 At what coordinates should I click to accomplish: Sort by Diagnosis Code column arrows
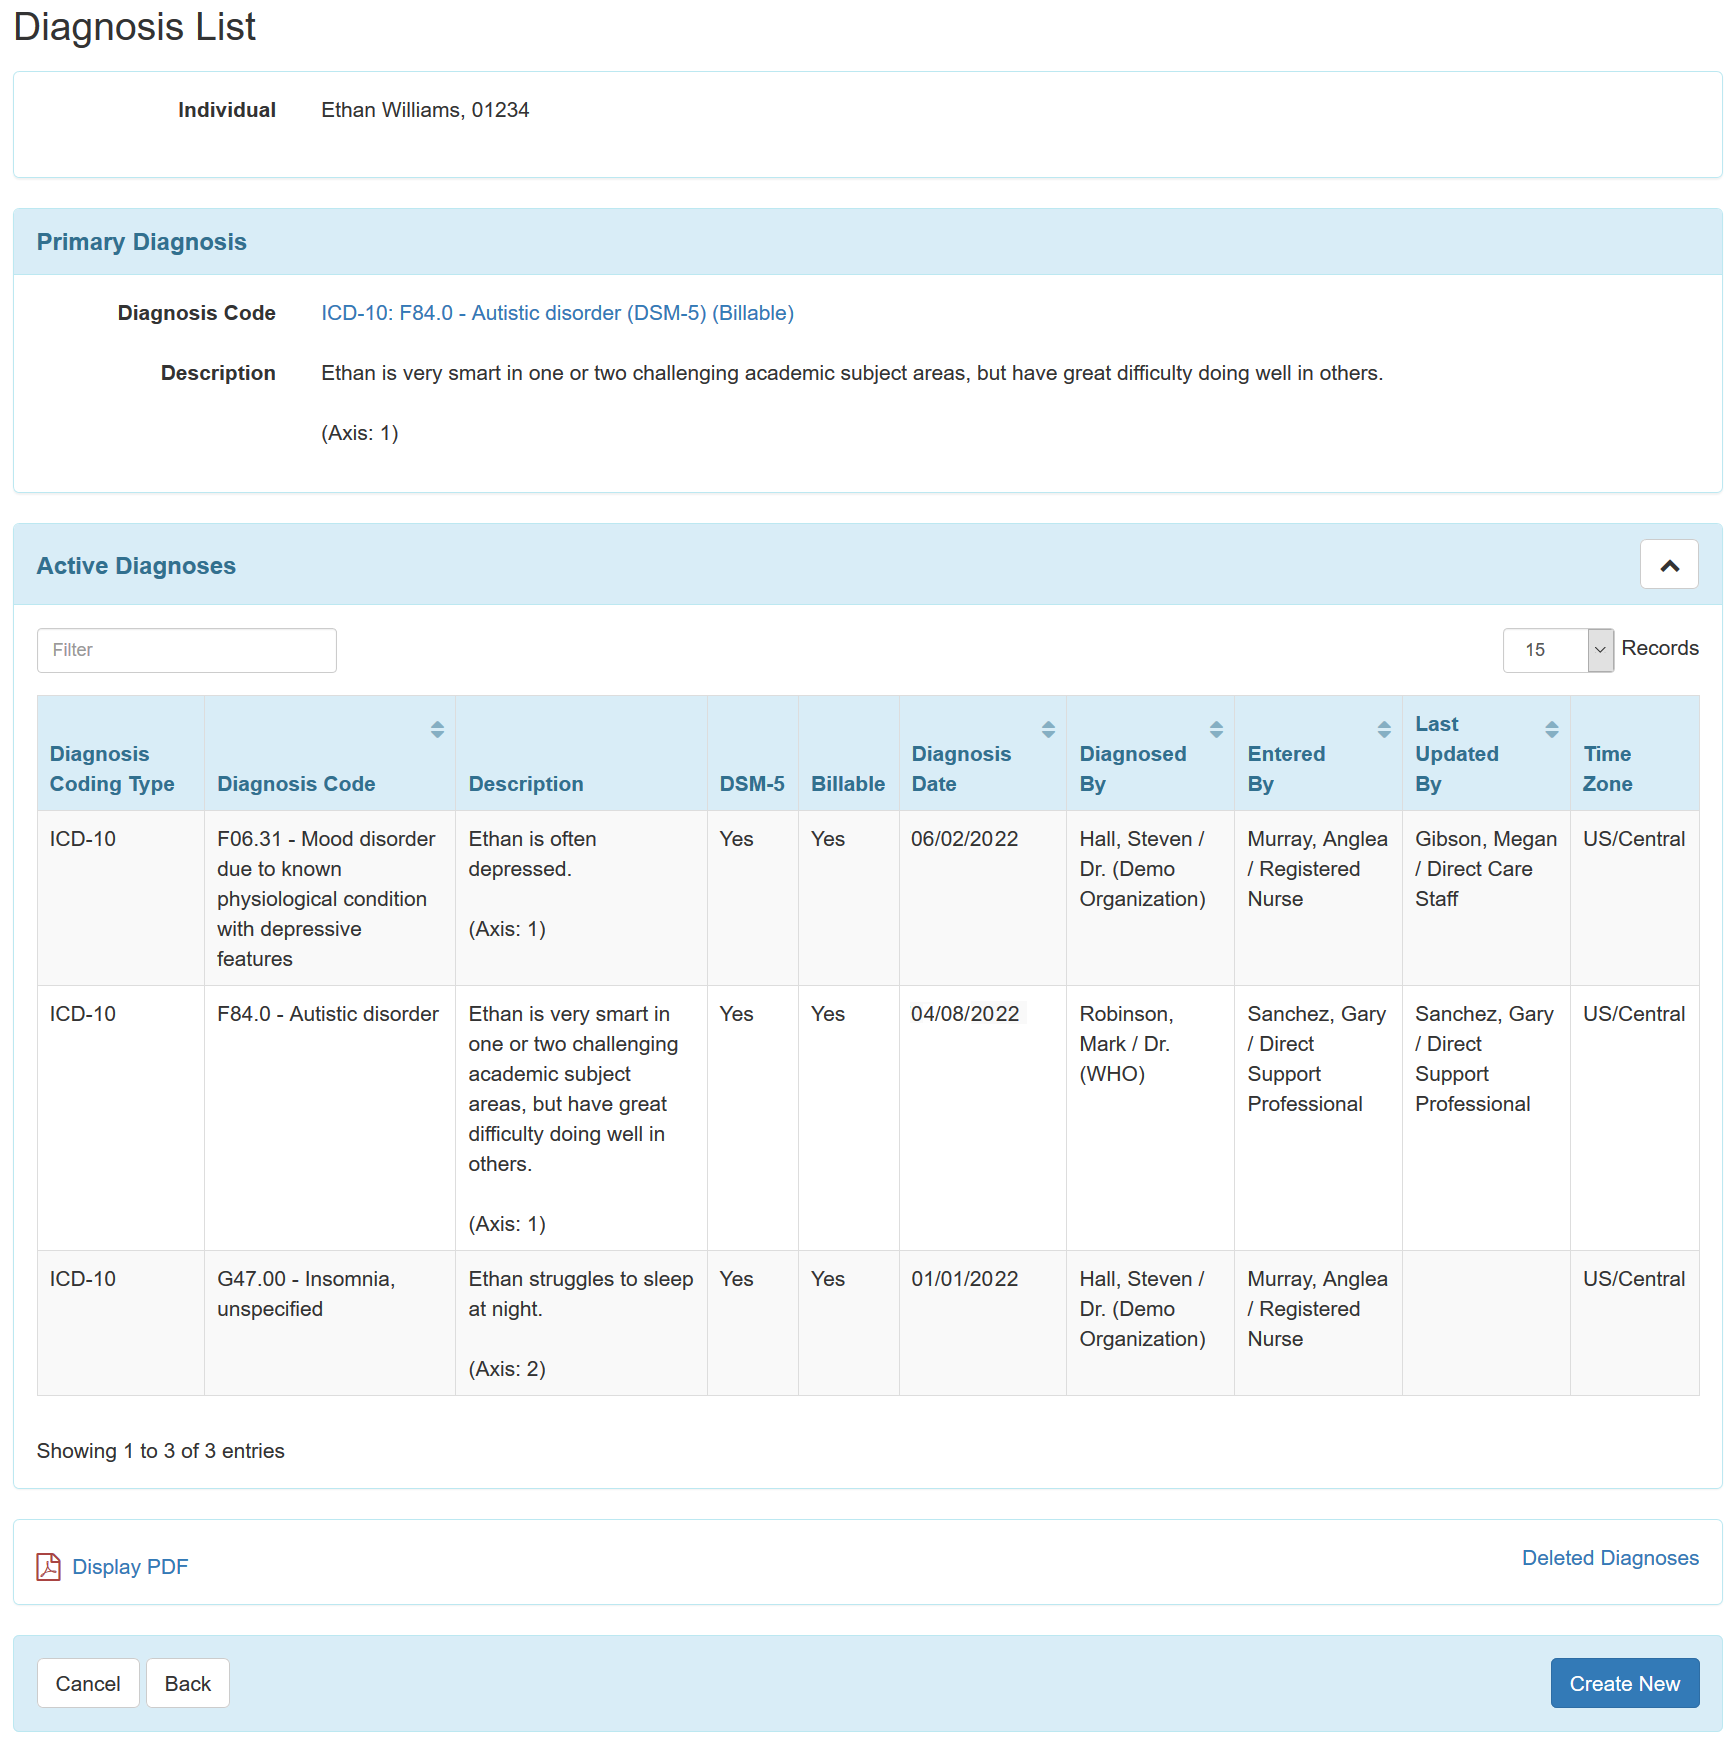tap(437, 729)
